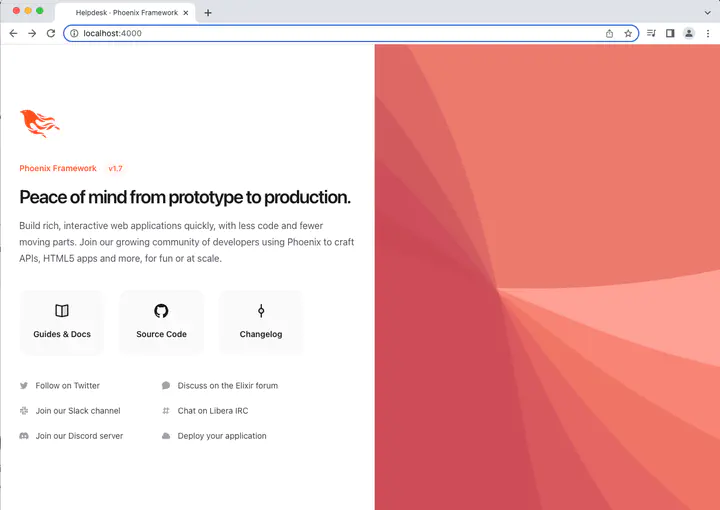Reload the localhost page

click(x=51, y=33)
